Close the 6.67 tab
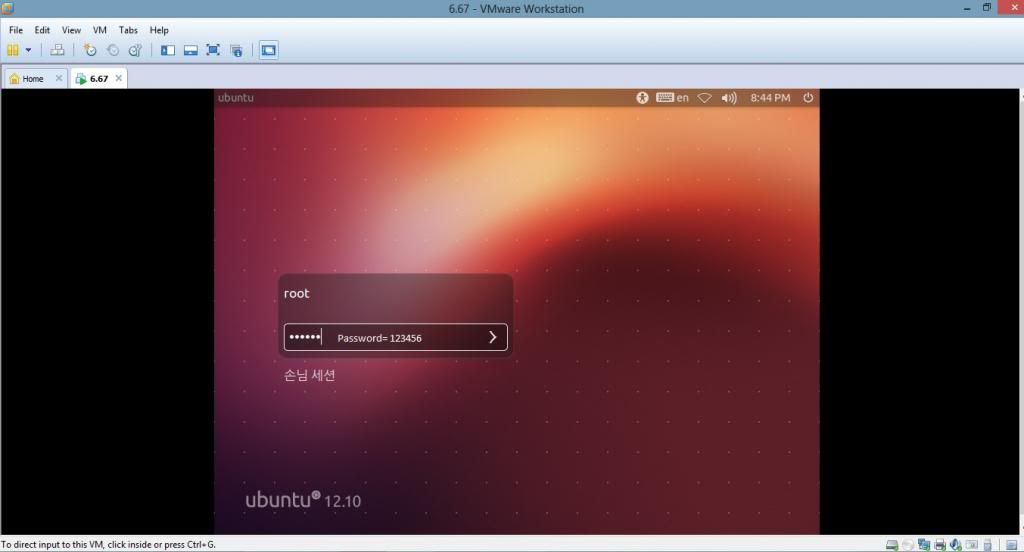Image resolution: width=1024 pixels, height=552 pixels. tap(118, 78)
